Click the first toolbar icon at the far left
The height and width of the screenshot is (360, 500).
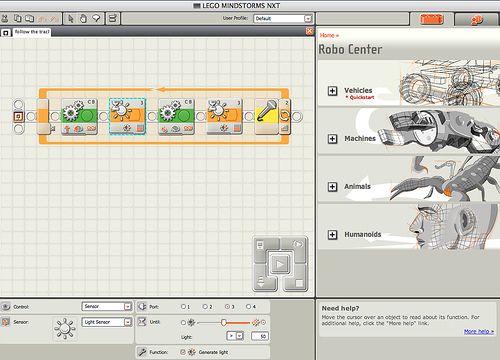[5, 19]
